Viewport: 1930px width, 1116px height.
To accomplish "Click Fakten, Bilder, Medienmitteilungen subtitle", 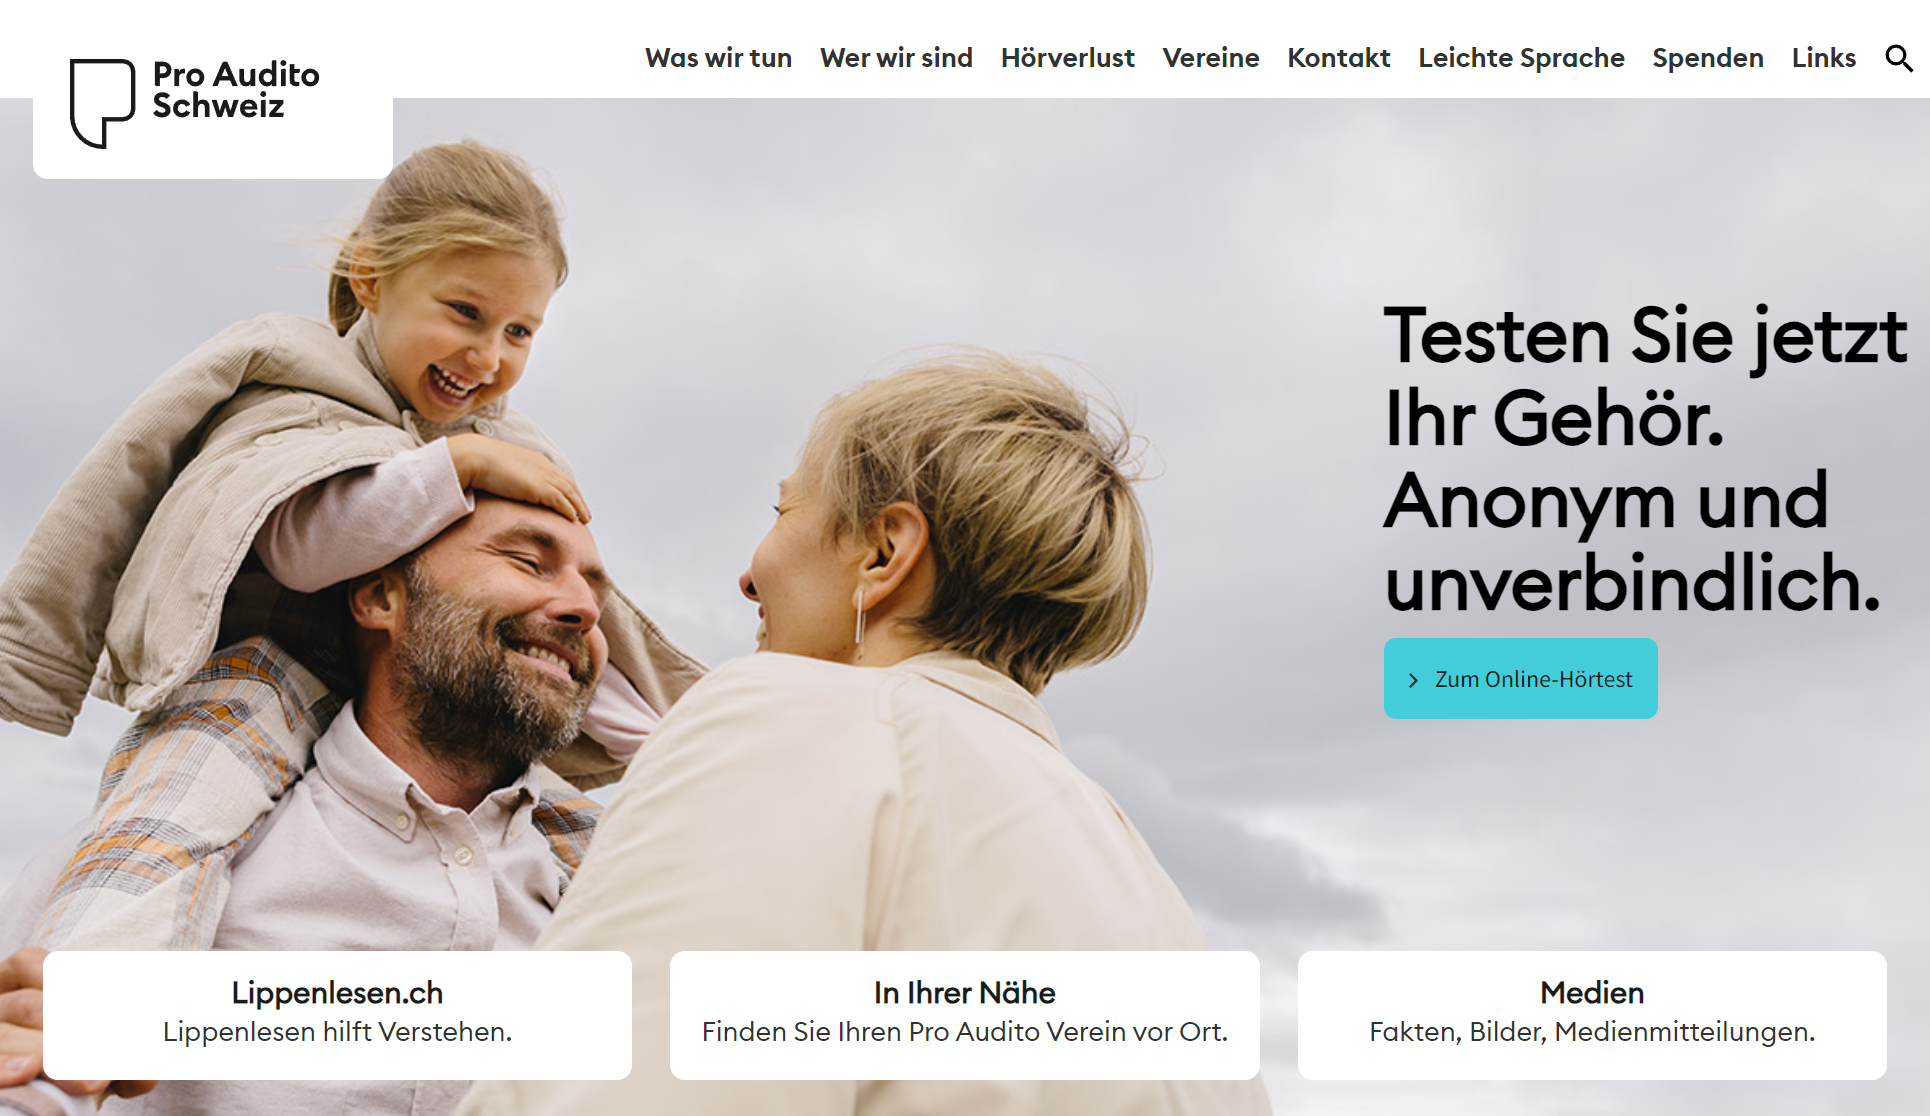I will 1592,1032.
